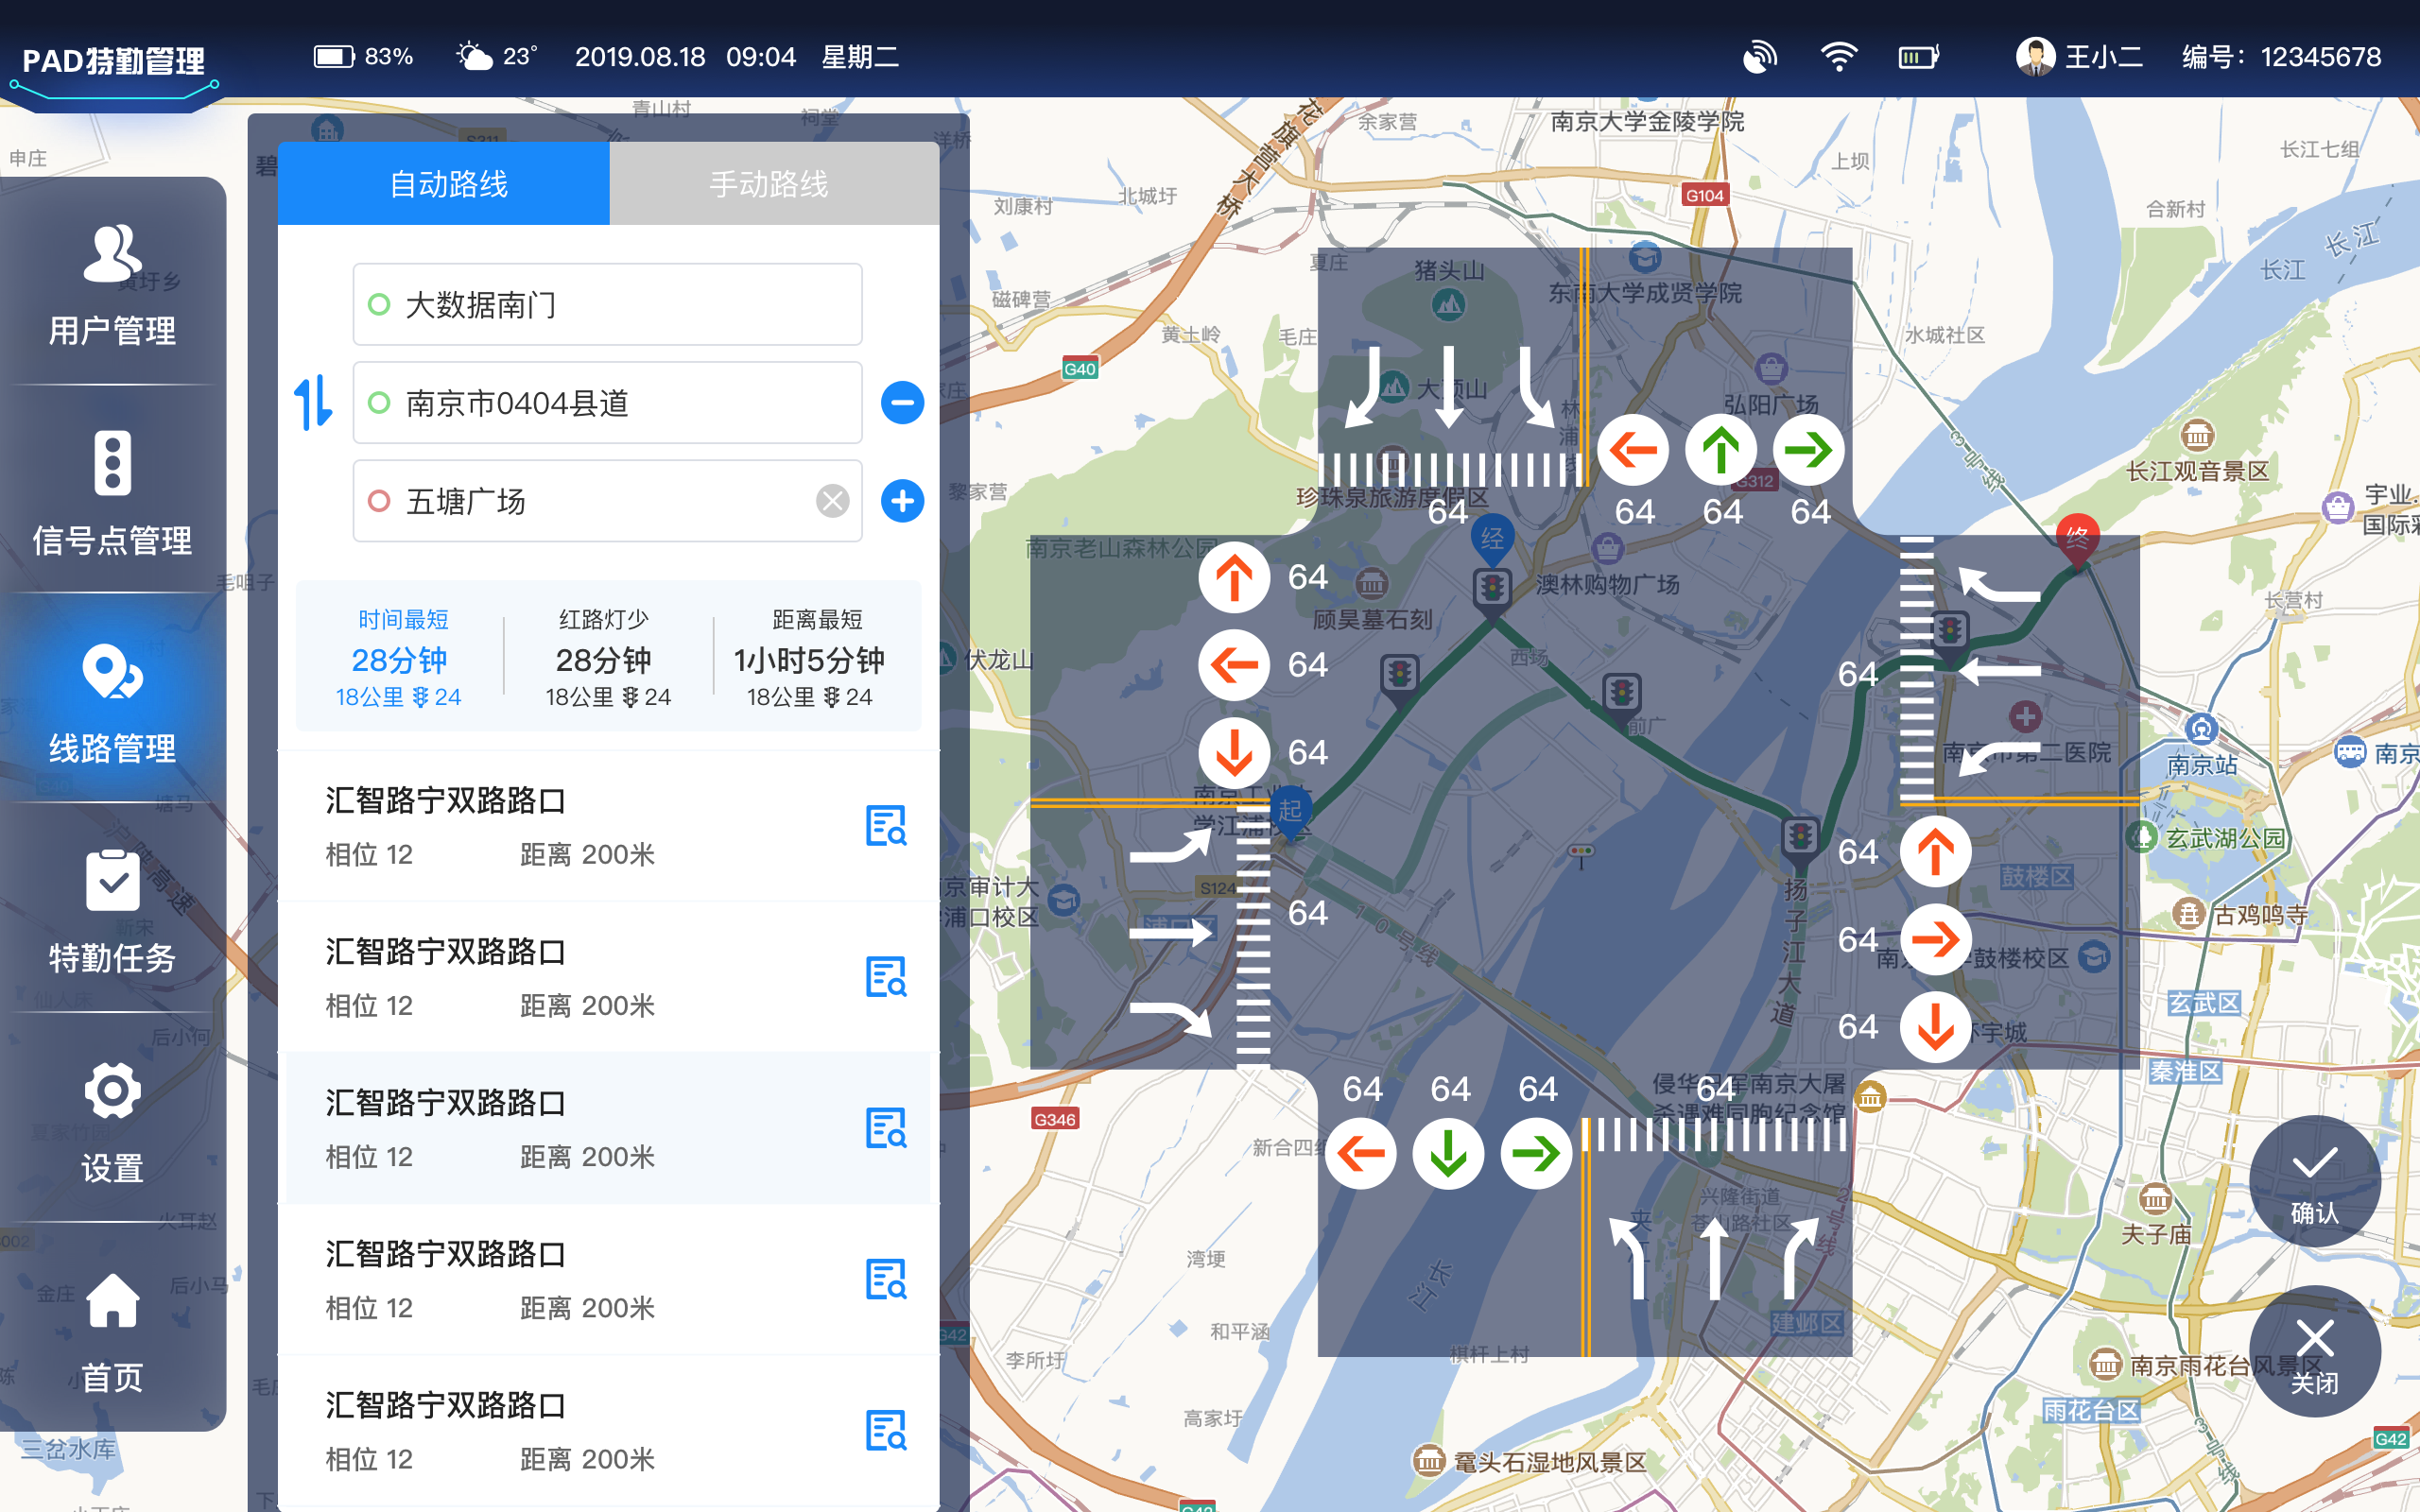Switch to 手动路线 tab
2420x1512 pixels.
pos(774,183)
